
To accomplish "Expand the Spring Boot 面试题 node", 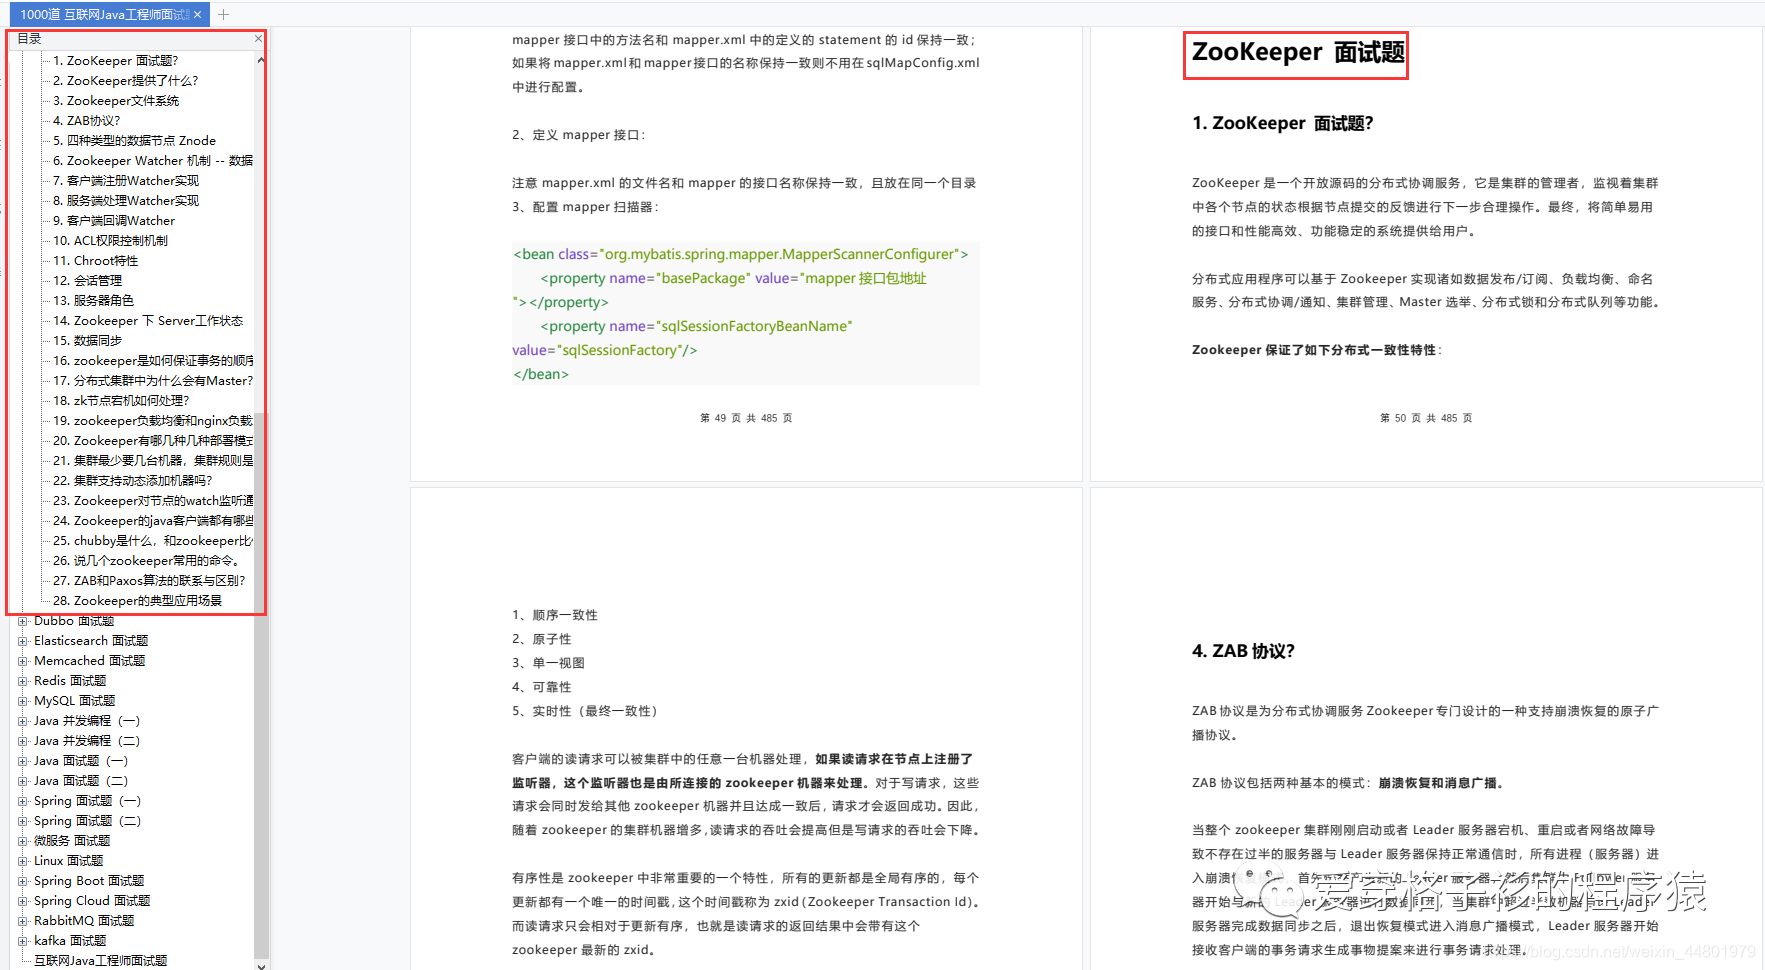I will click(24, 880).
